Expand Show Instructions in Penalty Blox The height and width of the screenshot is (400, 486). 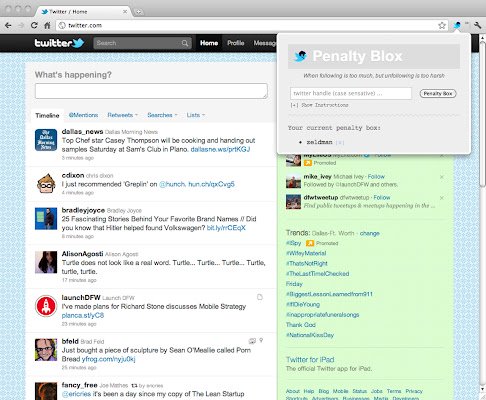tap(319, 105)
